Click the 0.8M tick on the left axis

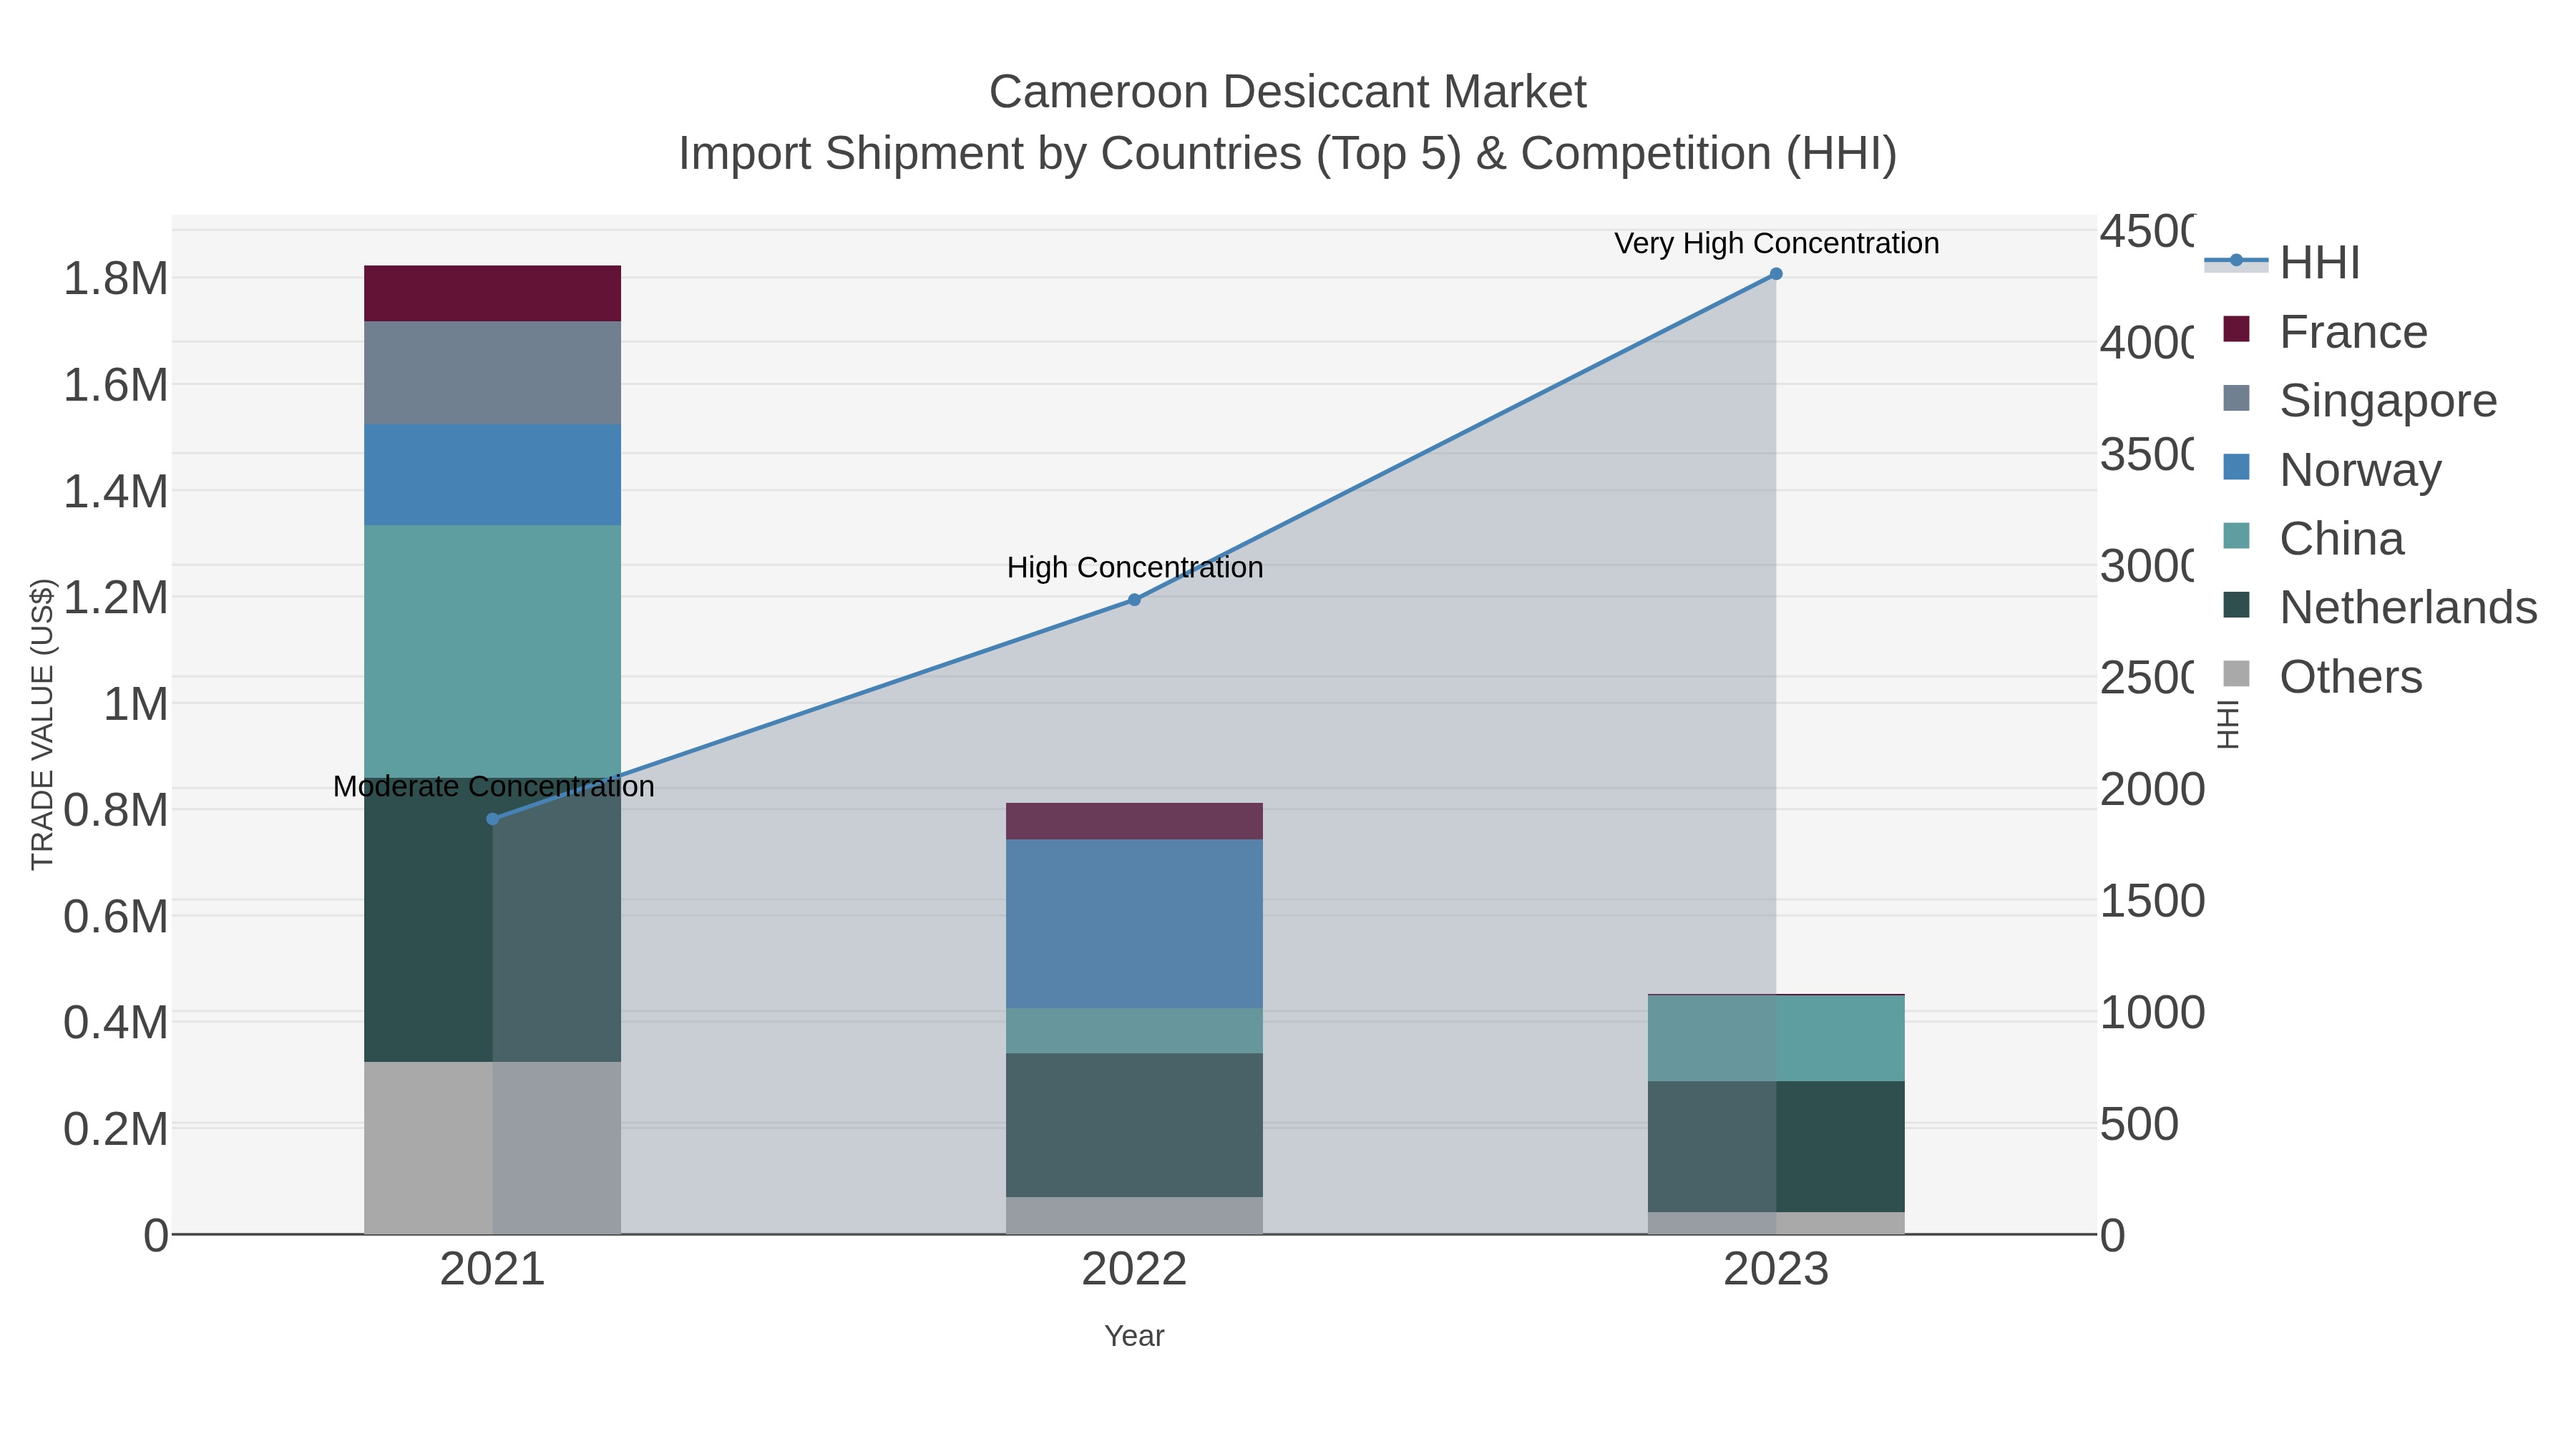click(x=116, y=810)
